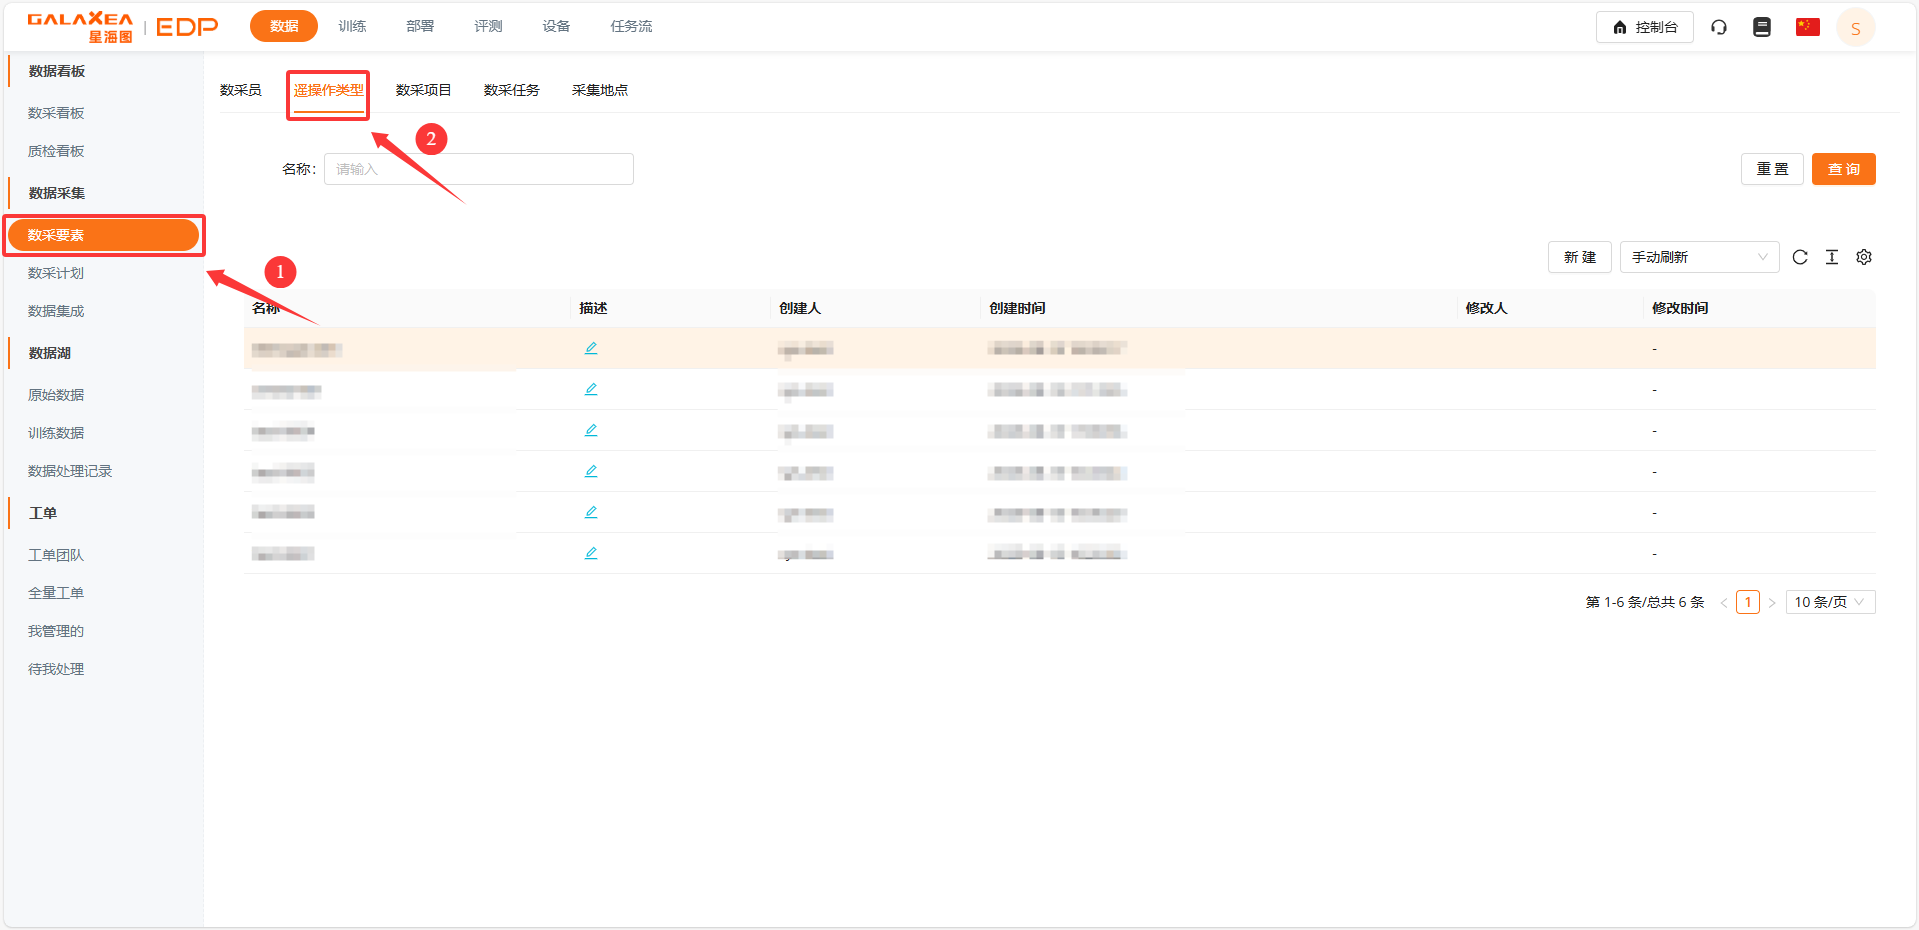Open the 控制台 console button
The width and height of the screenshot is (1919, 930).
tap(1644, 27)
